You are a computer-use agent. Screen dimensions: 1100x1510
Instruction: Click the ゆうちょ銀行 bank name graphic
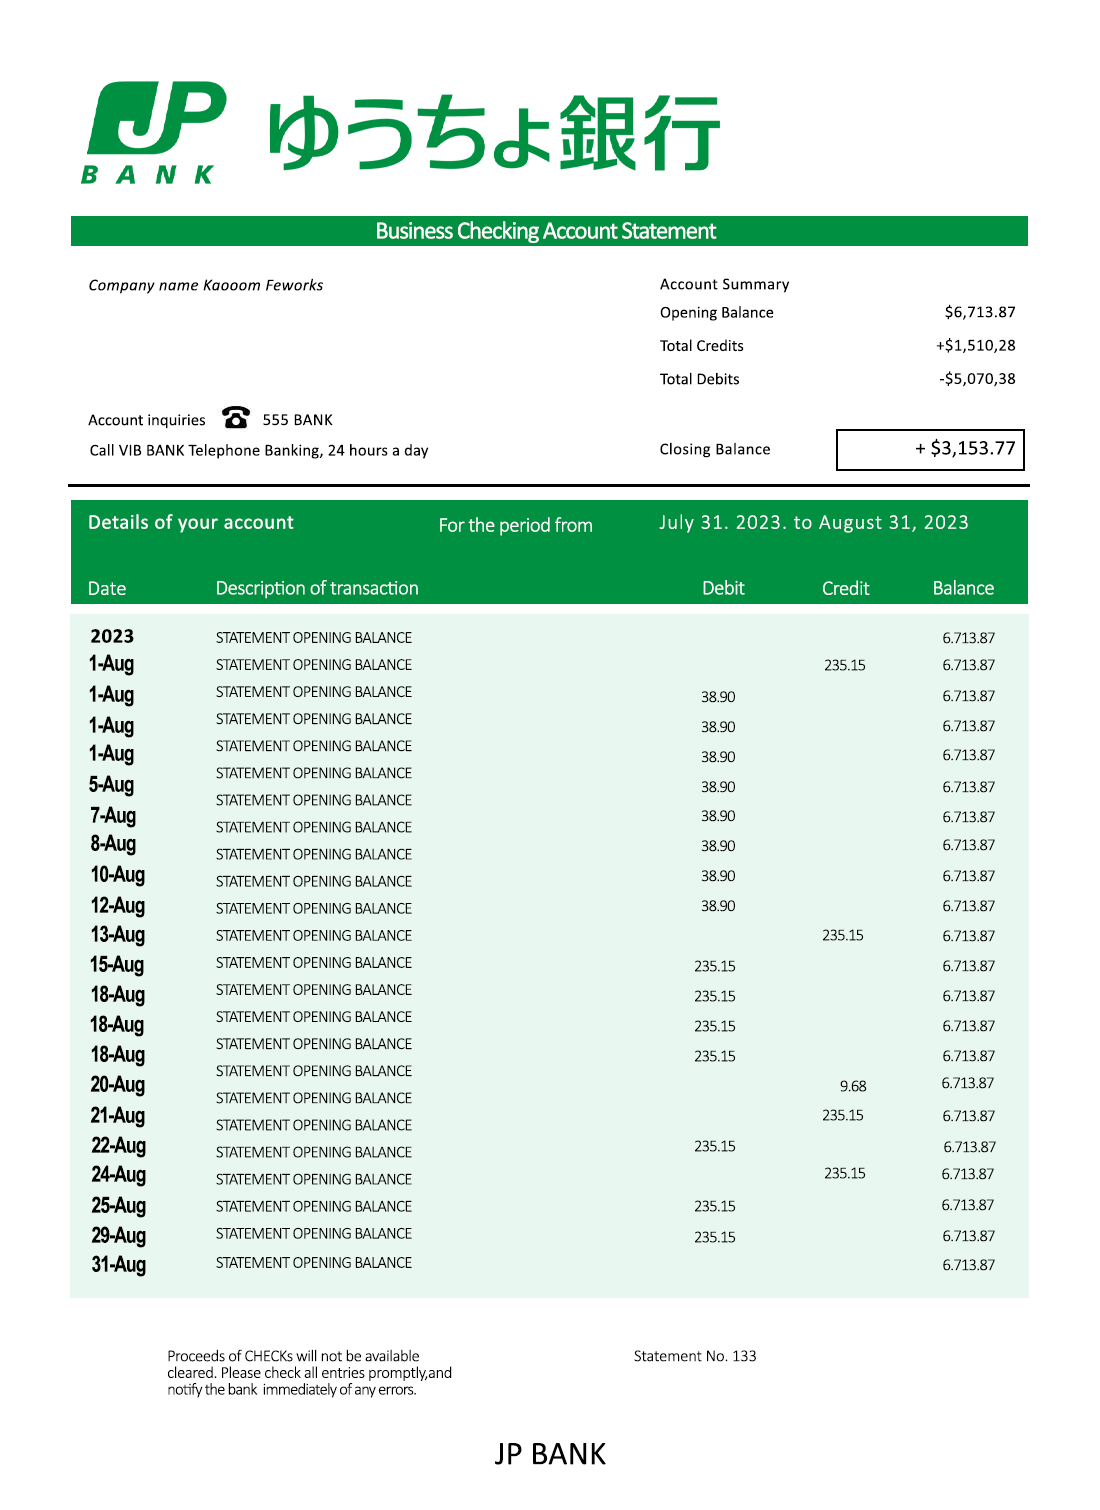(x=495, y=130)
